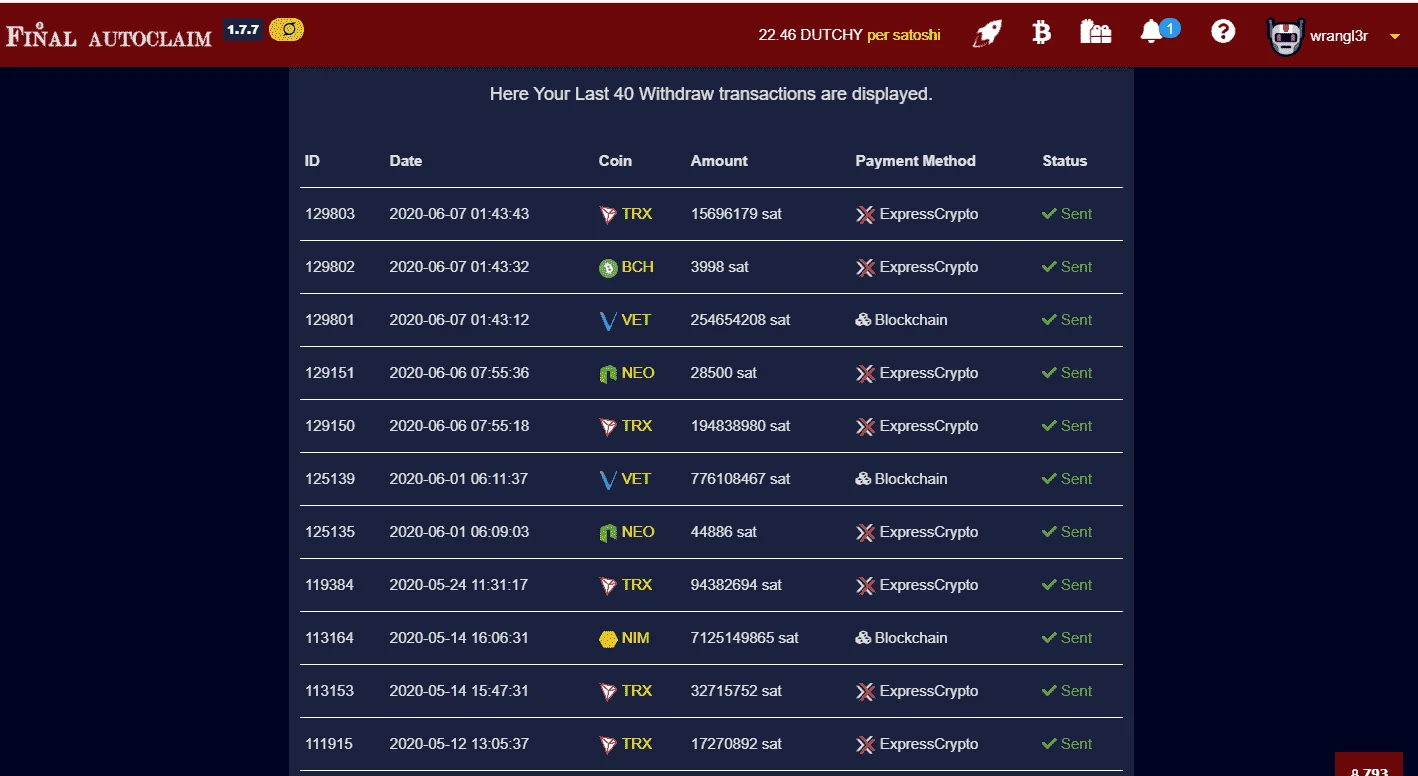Click the NIM coin icon in row 113164

(x=607, y=639)
